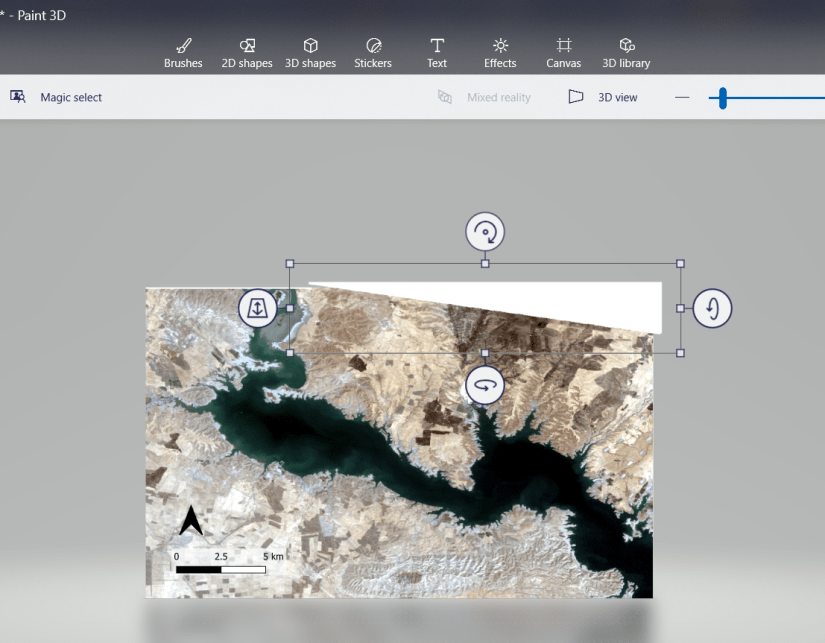Open the Effects panel
825x643 pixels.
pos(500,50)
